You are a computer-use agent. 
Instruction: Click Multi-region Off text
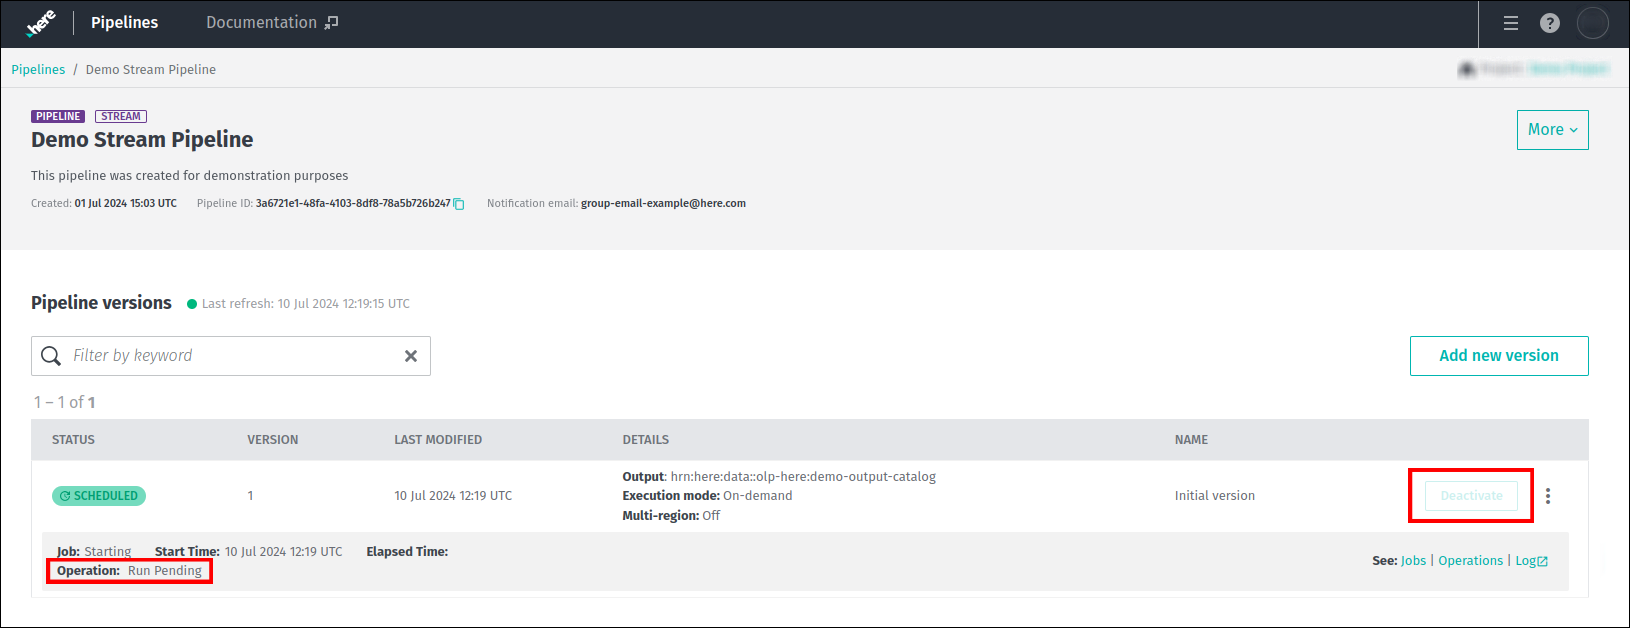(671, 516)
